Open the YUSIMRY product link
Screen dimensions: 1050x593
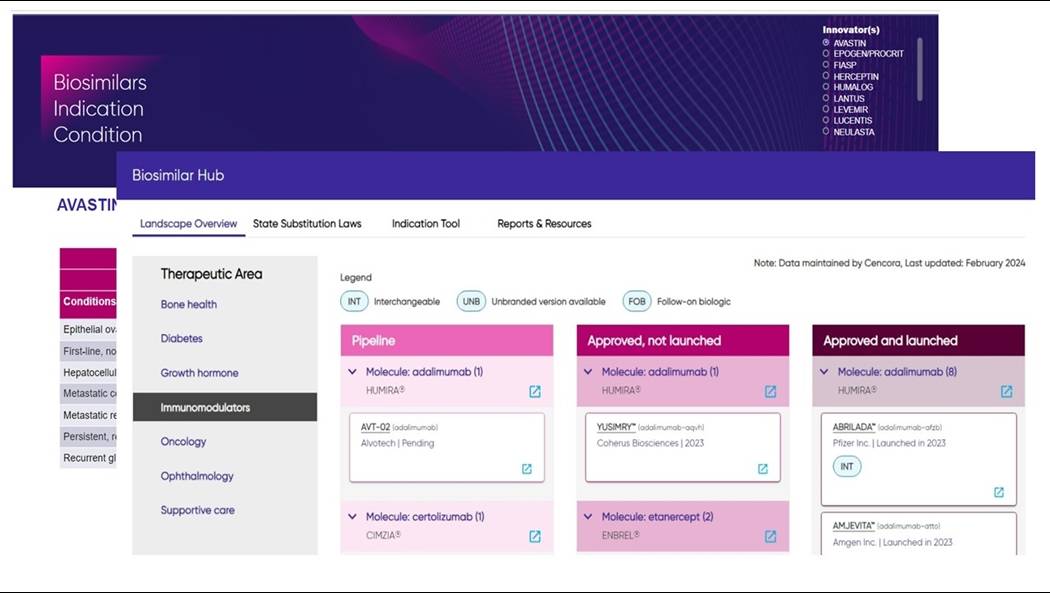616,427
